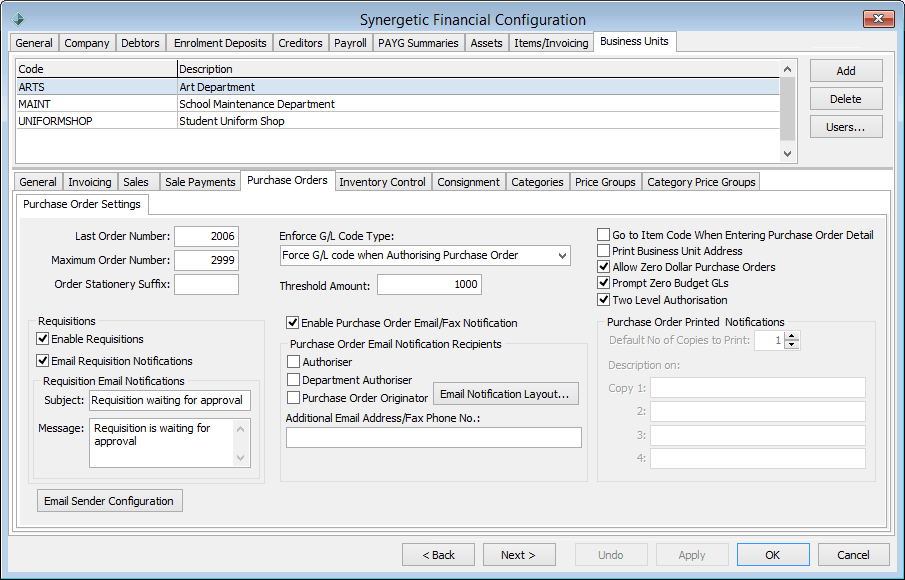Image resolution: width=905 pixels, height=580 pixels.
Task: Open the Consignment sub-tab
Action: [x=468, y=182]
